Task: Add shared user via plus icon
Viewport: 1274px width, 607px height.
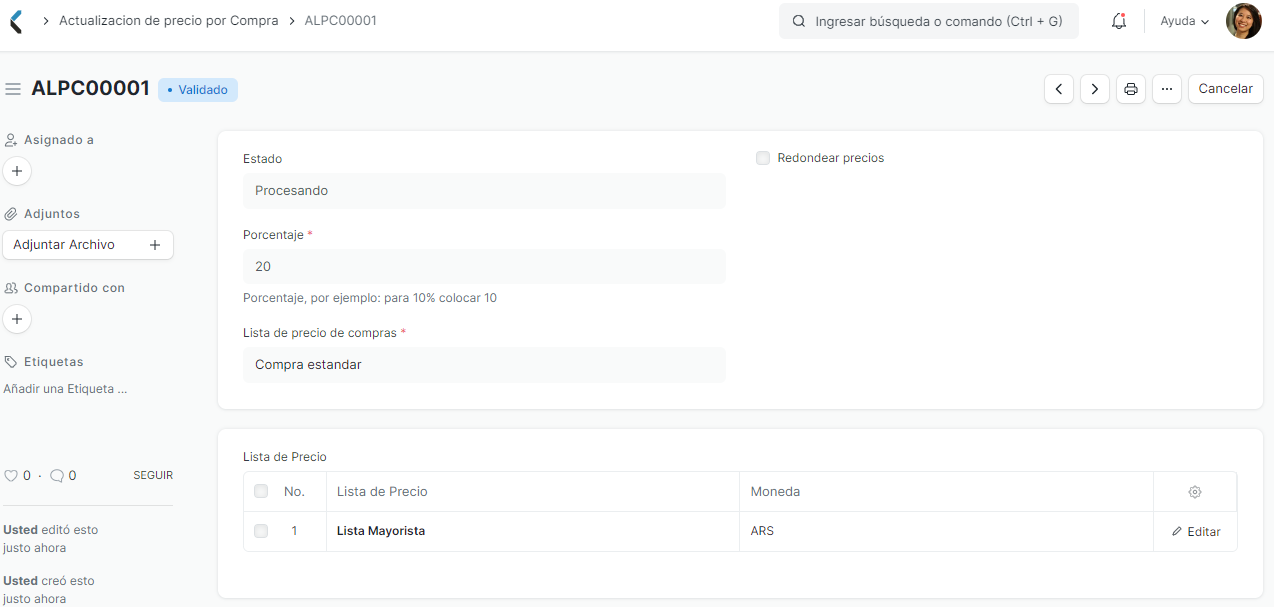Action: point(16,319)
